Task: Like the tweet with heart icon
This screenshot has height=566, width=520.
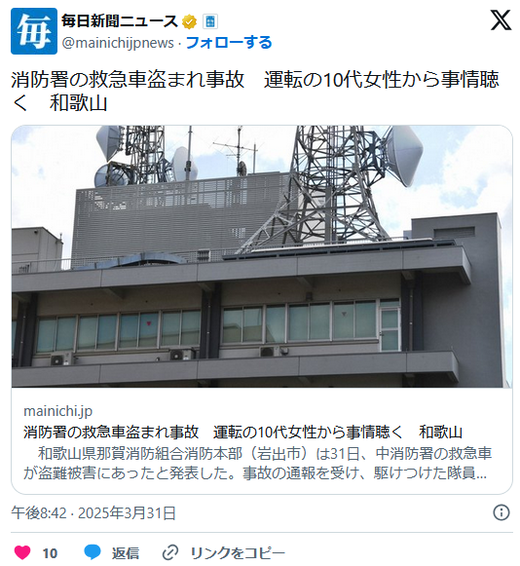Action: [x=22, y=553]
